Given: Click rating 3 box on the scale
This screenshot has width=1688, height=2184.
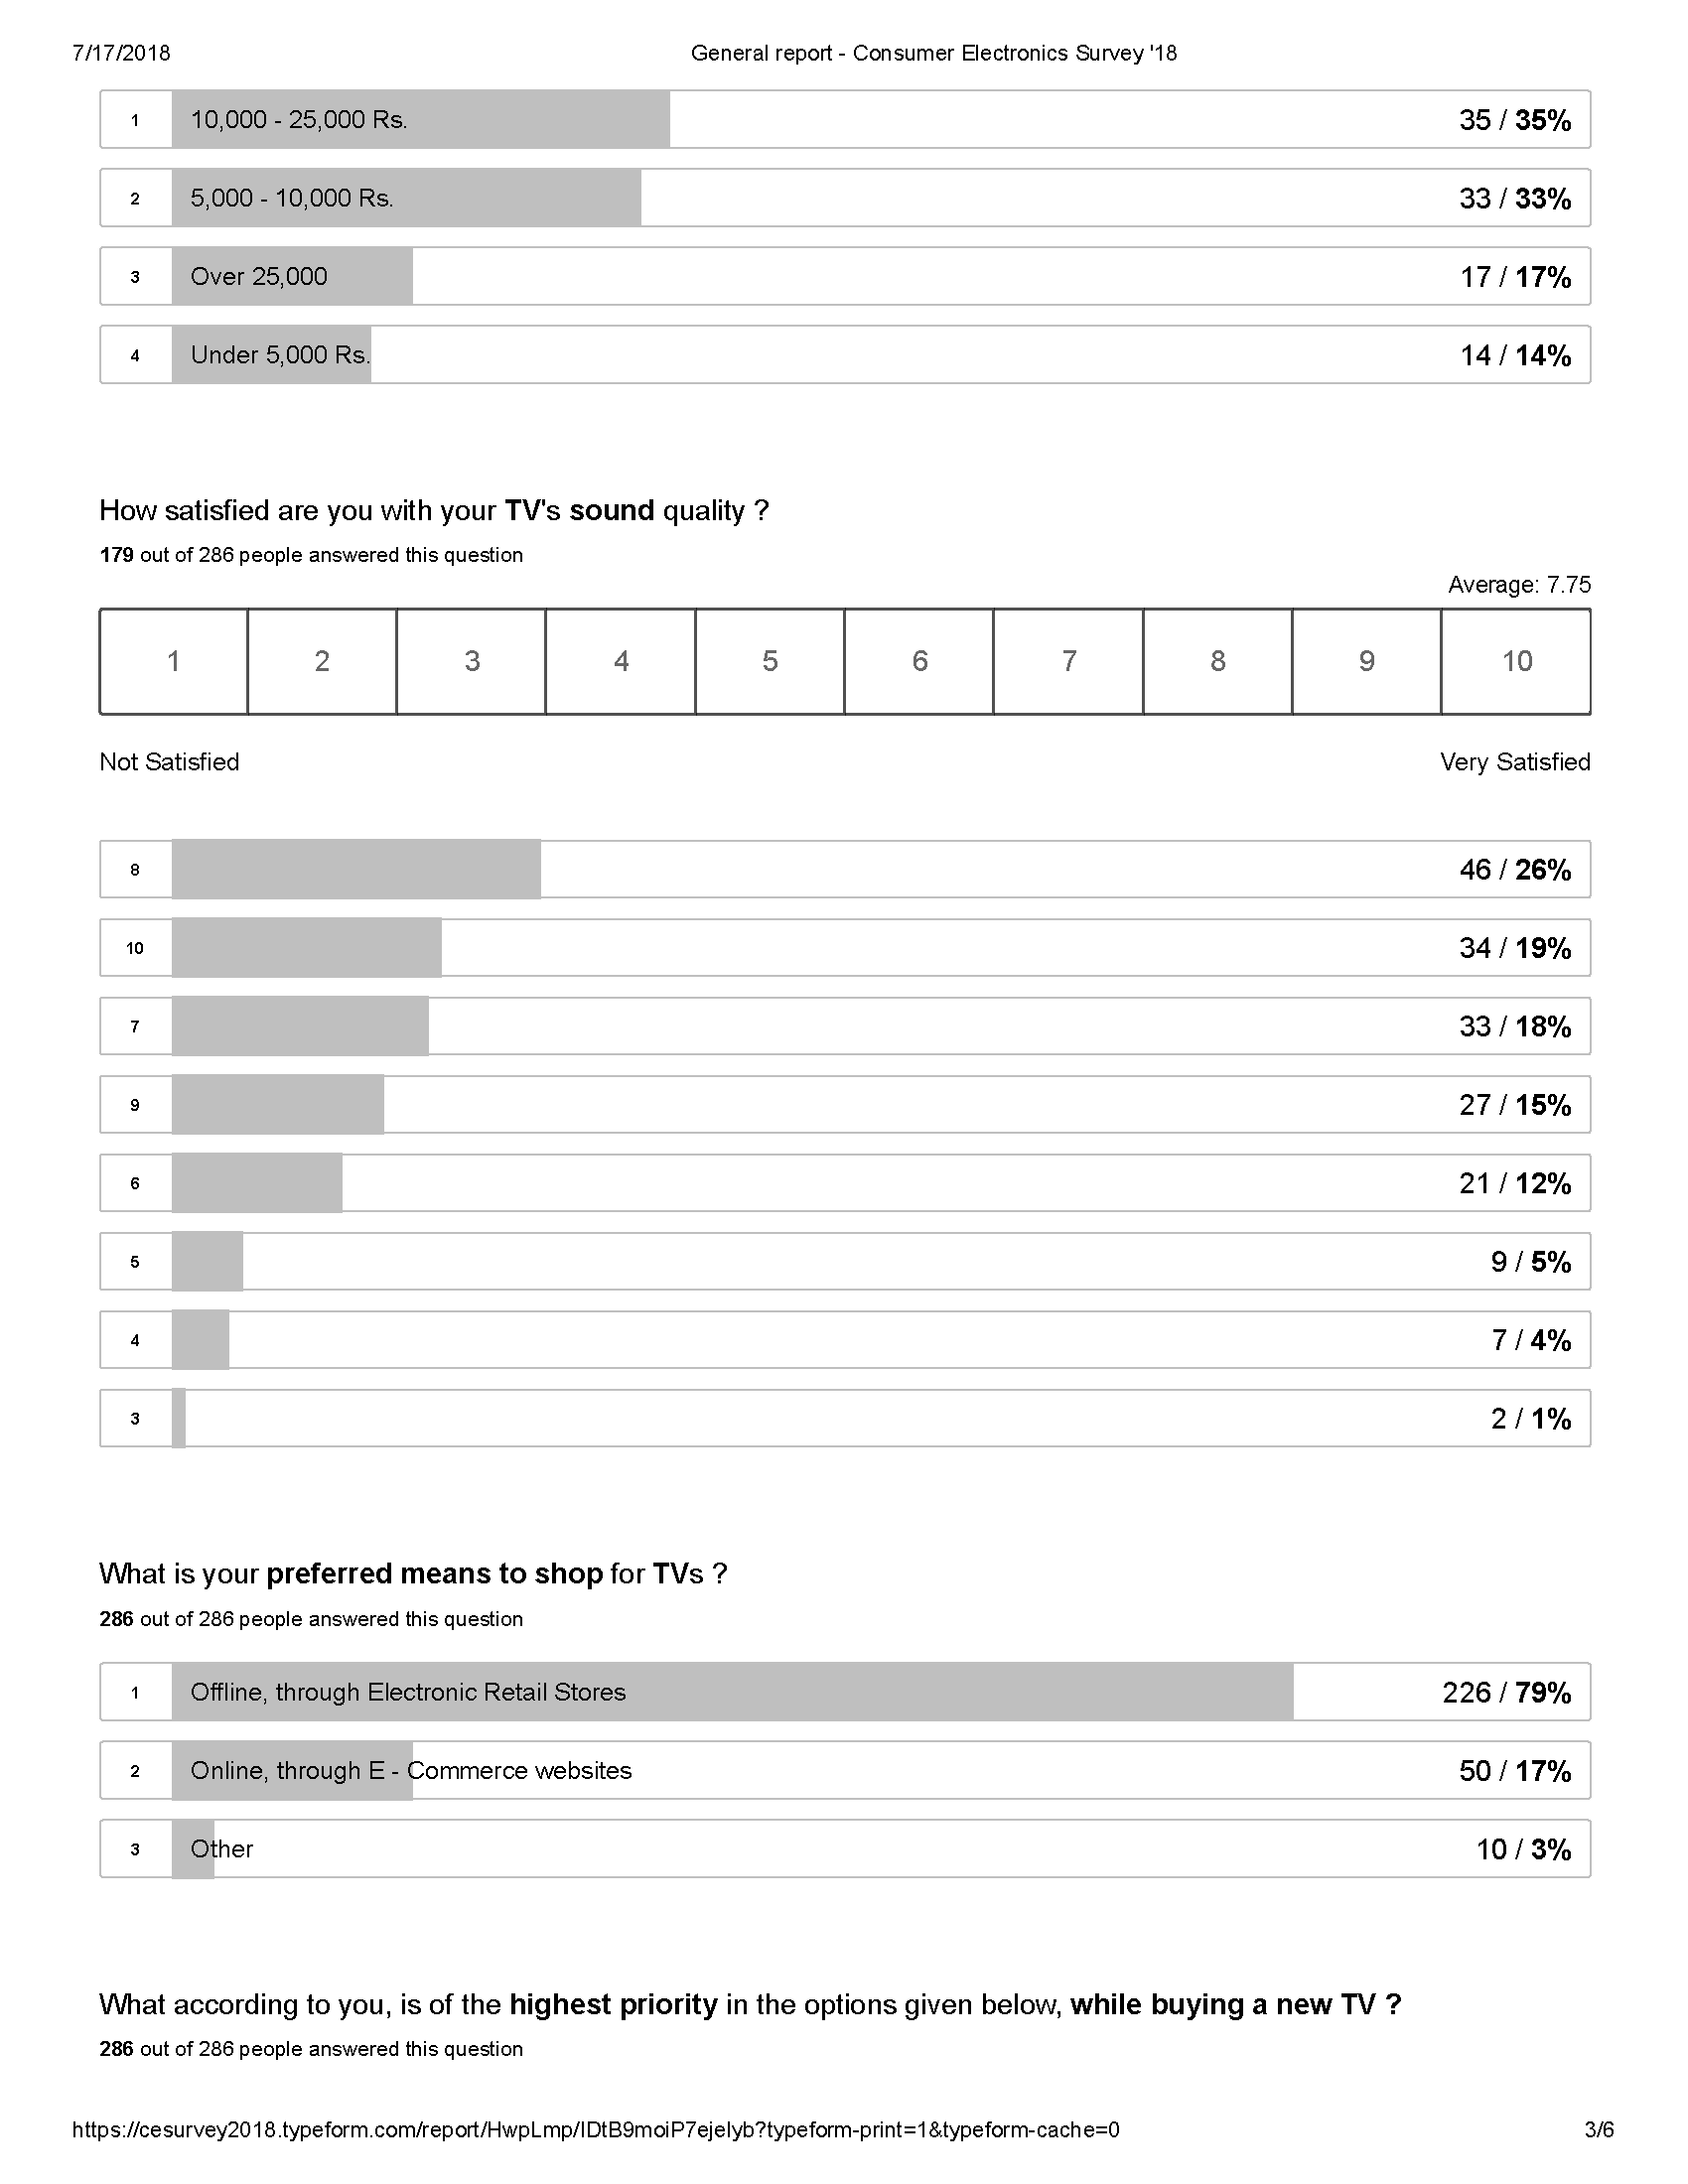Looking at the screenshot, I should coord(471,661).
